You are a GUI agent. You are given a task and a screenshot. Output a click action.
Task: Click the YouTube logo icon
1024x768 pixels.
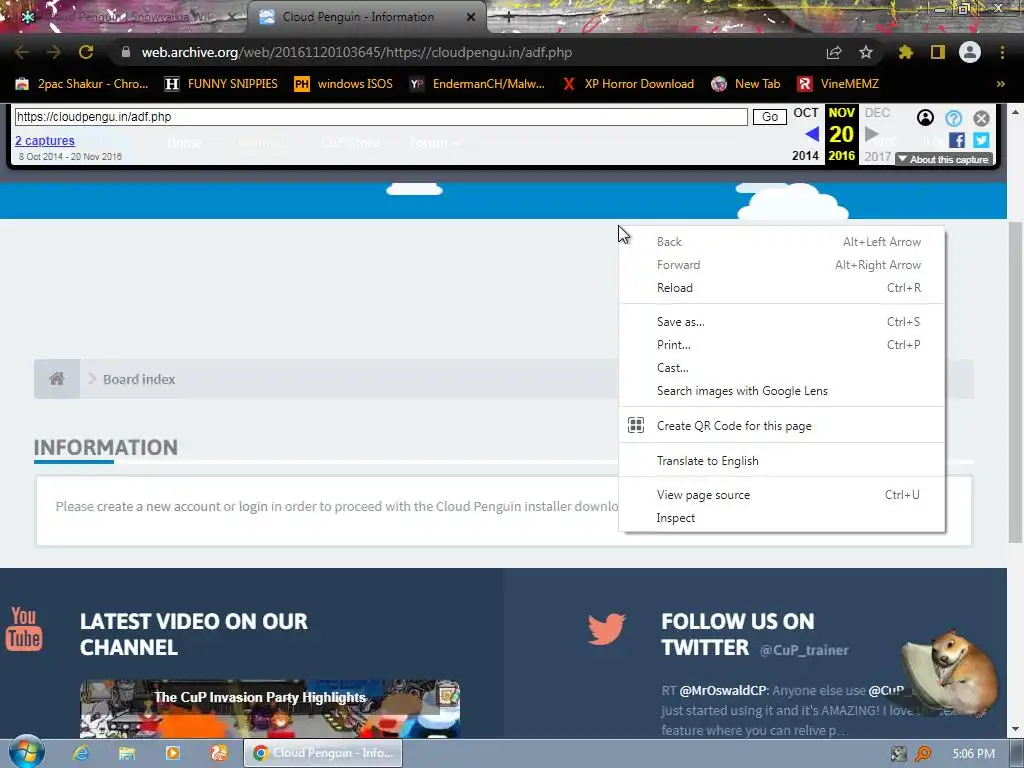(24, 628)
